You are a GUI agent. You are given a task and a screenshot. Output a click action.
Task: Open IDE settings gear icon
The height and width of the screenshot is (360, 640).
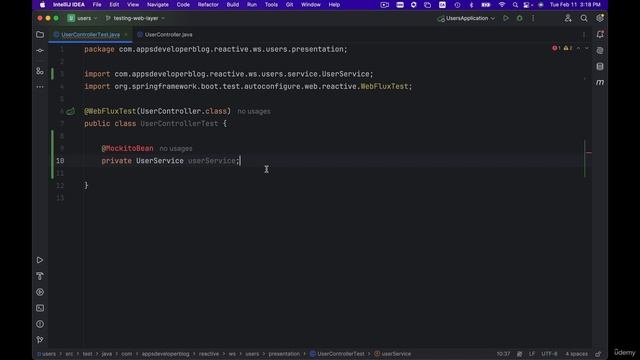point(600,18)
